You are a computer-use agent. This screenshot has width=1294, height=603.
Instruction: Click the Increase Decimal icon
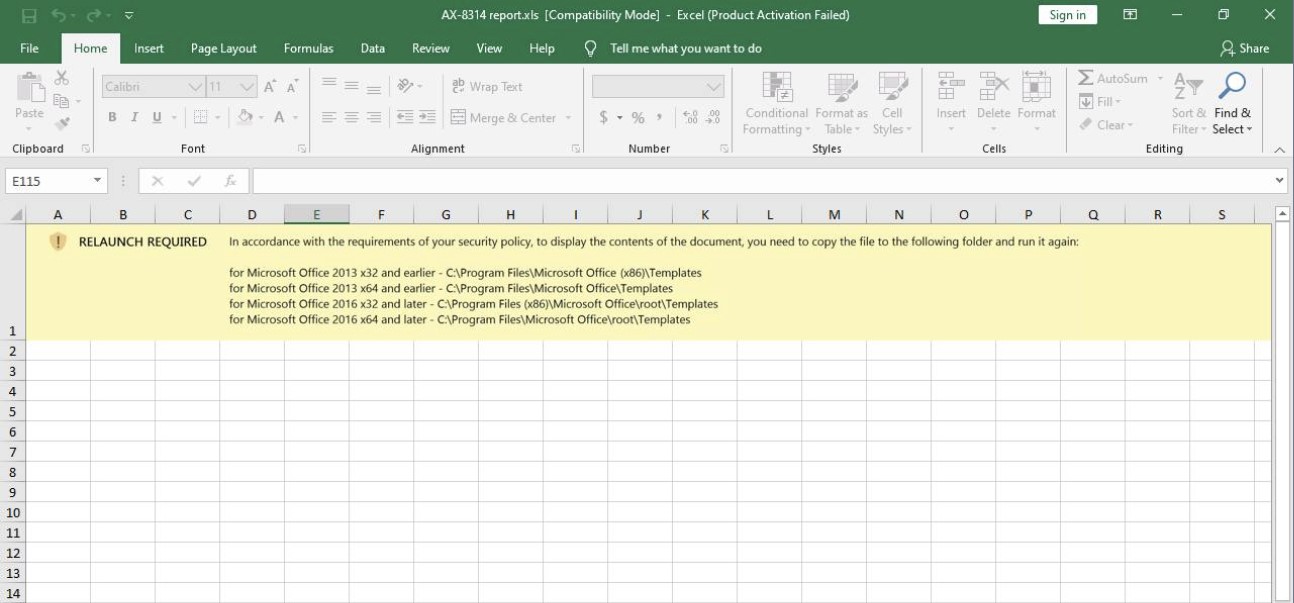(x=690, y=118)
